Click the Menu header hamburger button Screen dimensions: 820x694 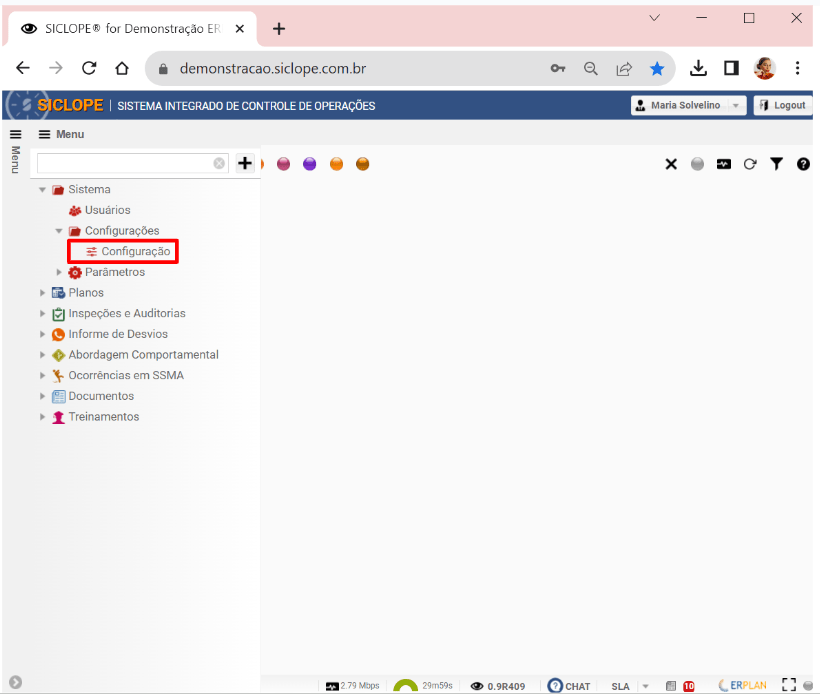click(44, 134)
